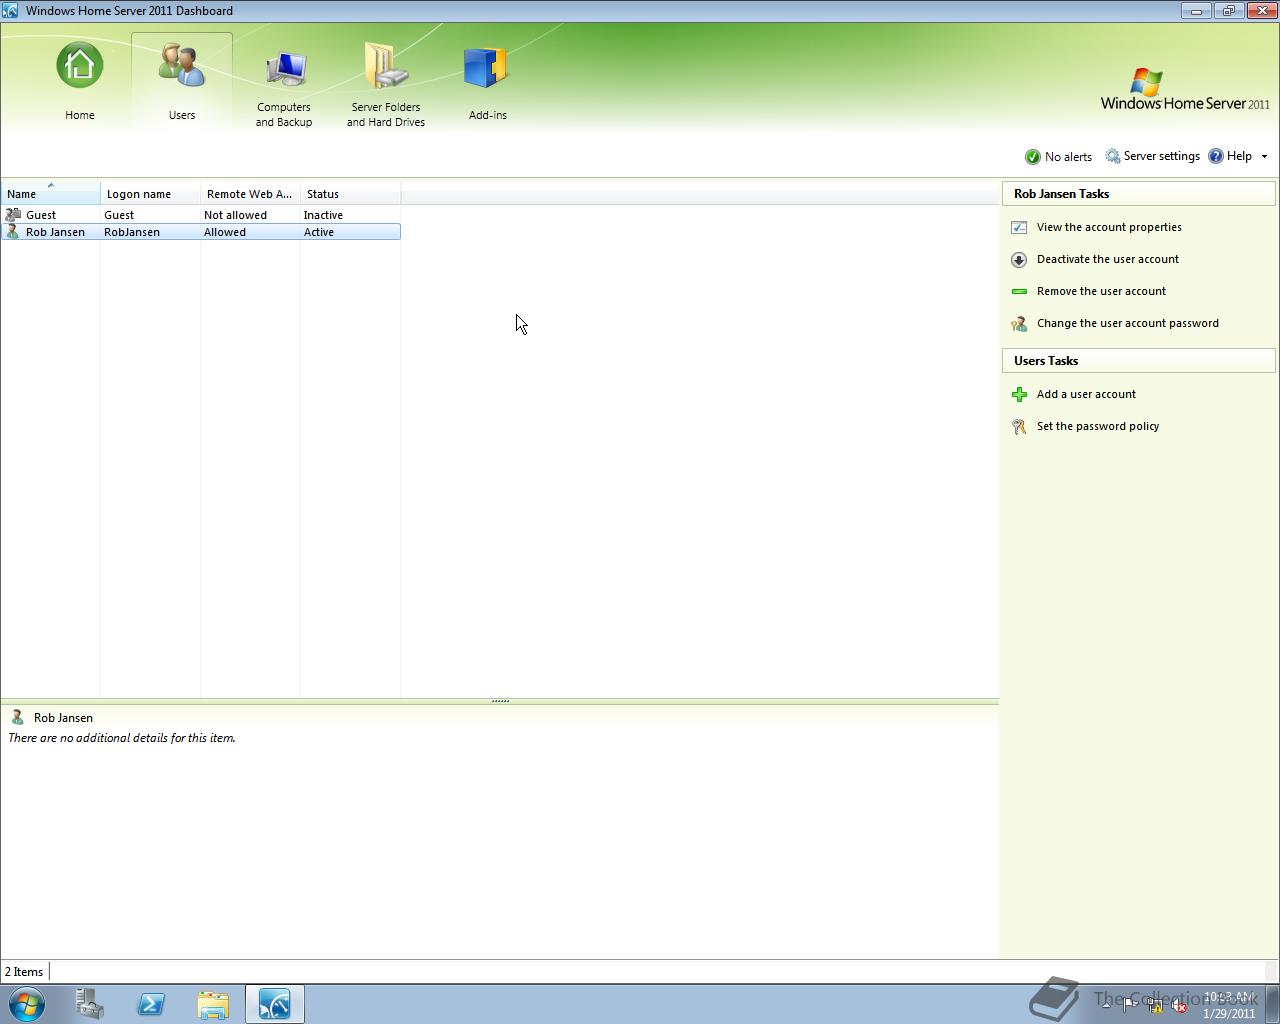The height and width of the screenshot is (1024, 1280).
Task: Click the Action Center flag icon
Action: (x=1131, y=1006)
